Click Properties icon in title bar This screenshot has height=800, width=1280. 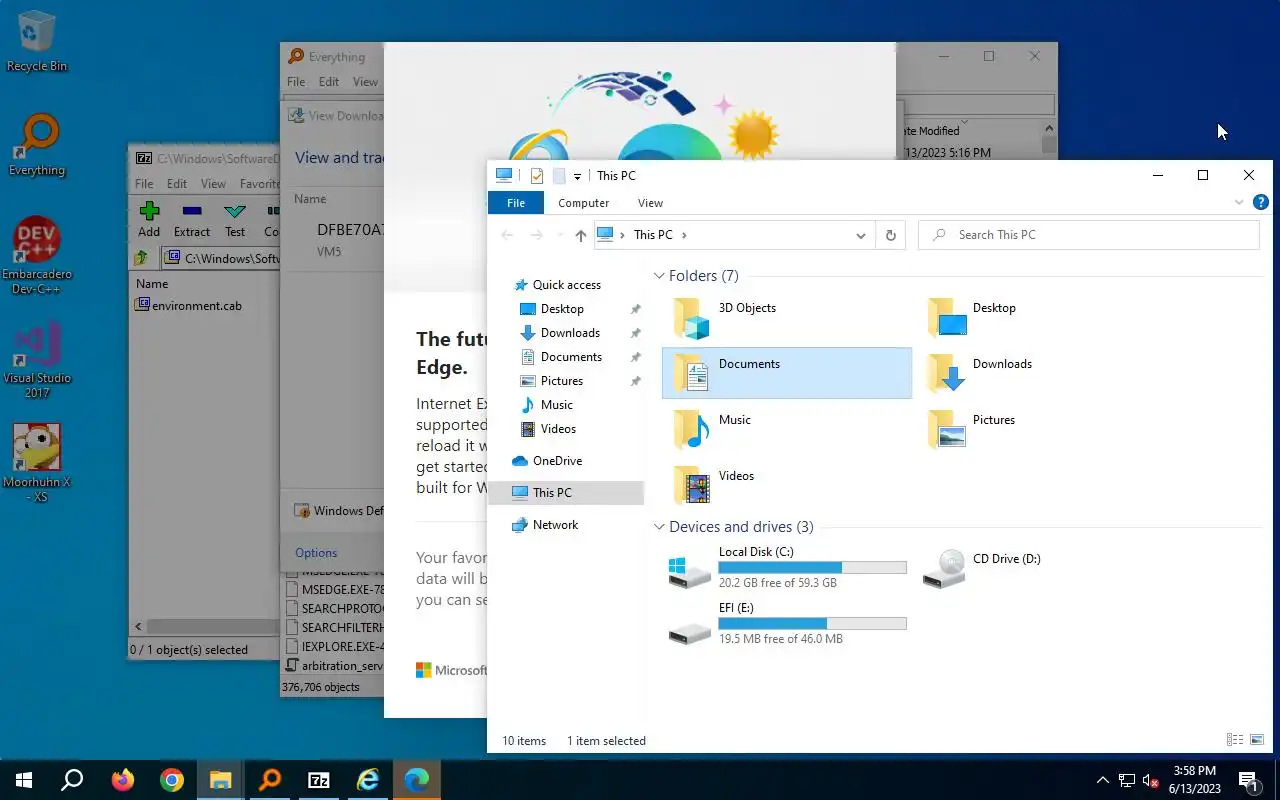537,176
